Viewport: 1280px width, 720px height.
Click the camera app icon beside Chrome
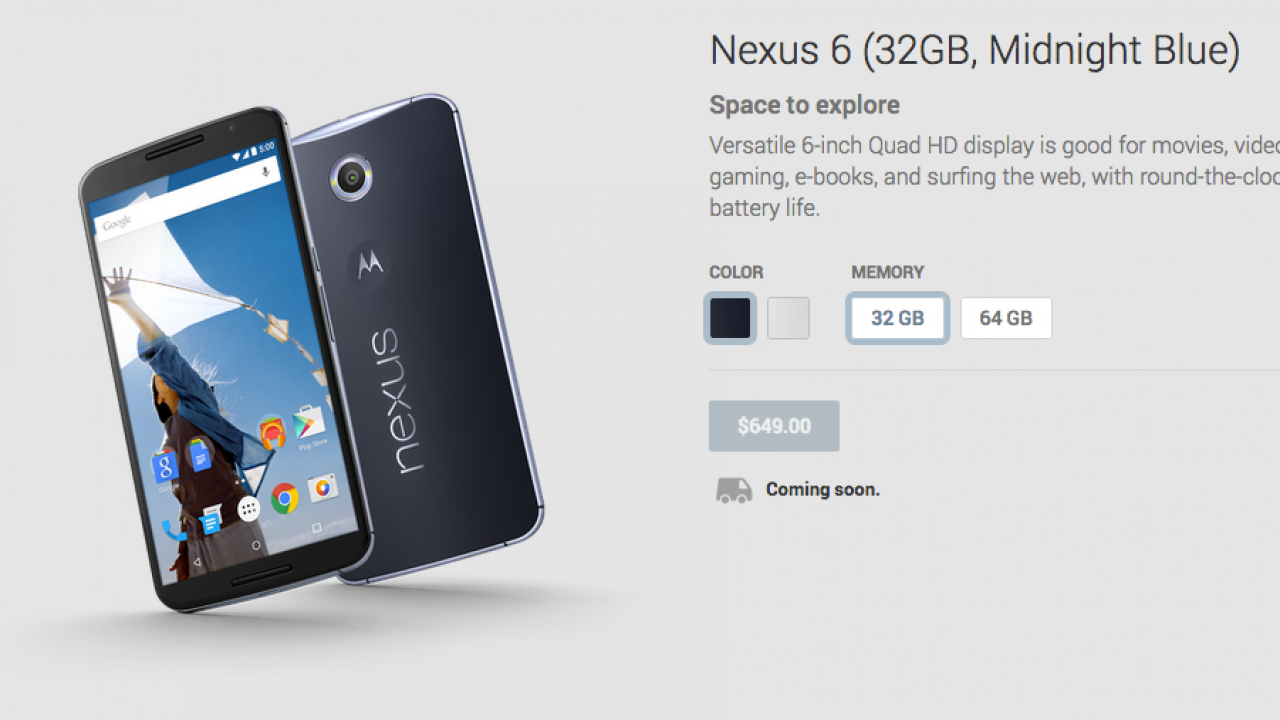pos(322,488)
